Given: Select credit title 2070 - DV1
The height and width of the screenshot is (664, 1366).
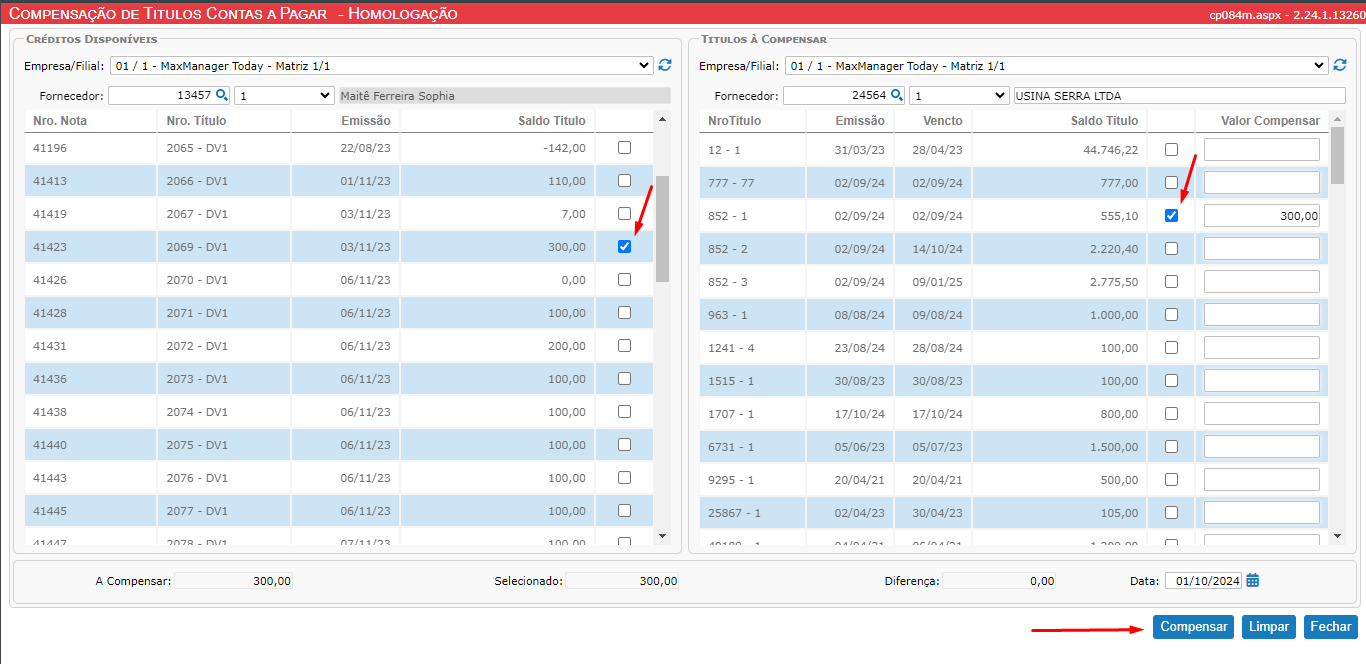Looking at the screenshot, I should click(x=197, y=280).
